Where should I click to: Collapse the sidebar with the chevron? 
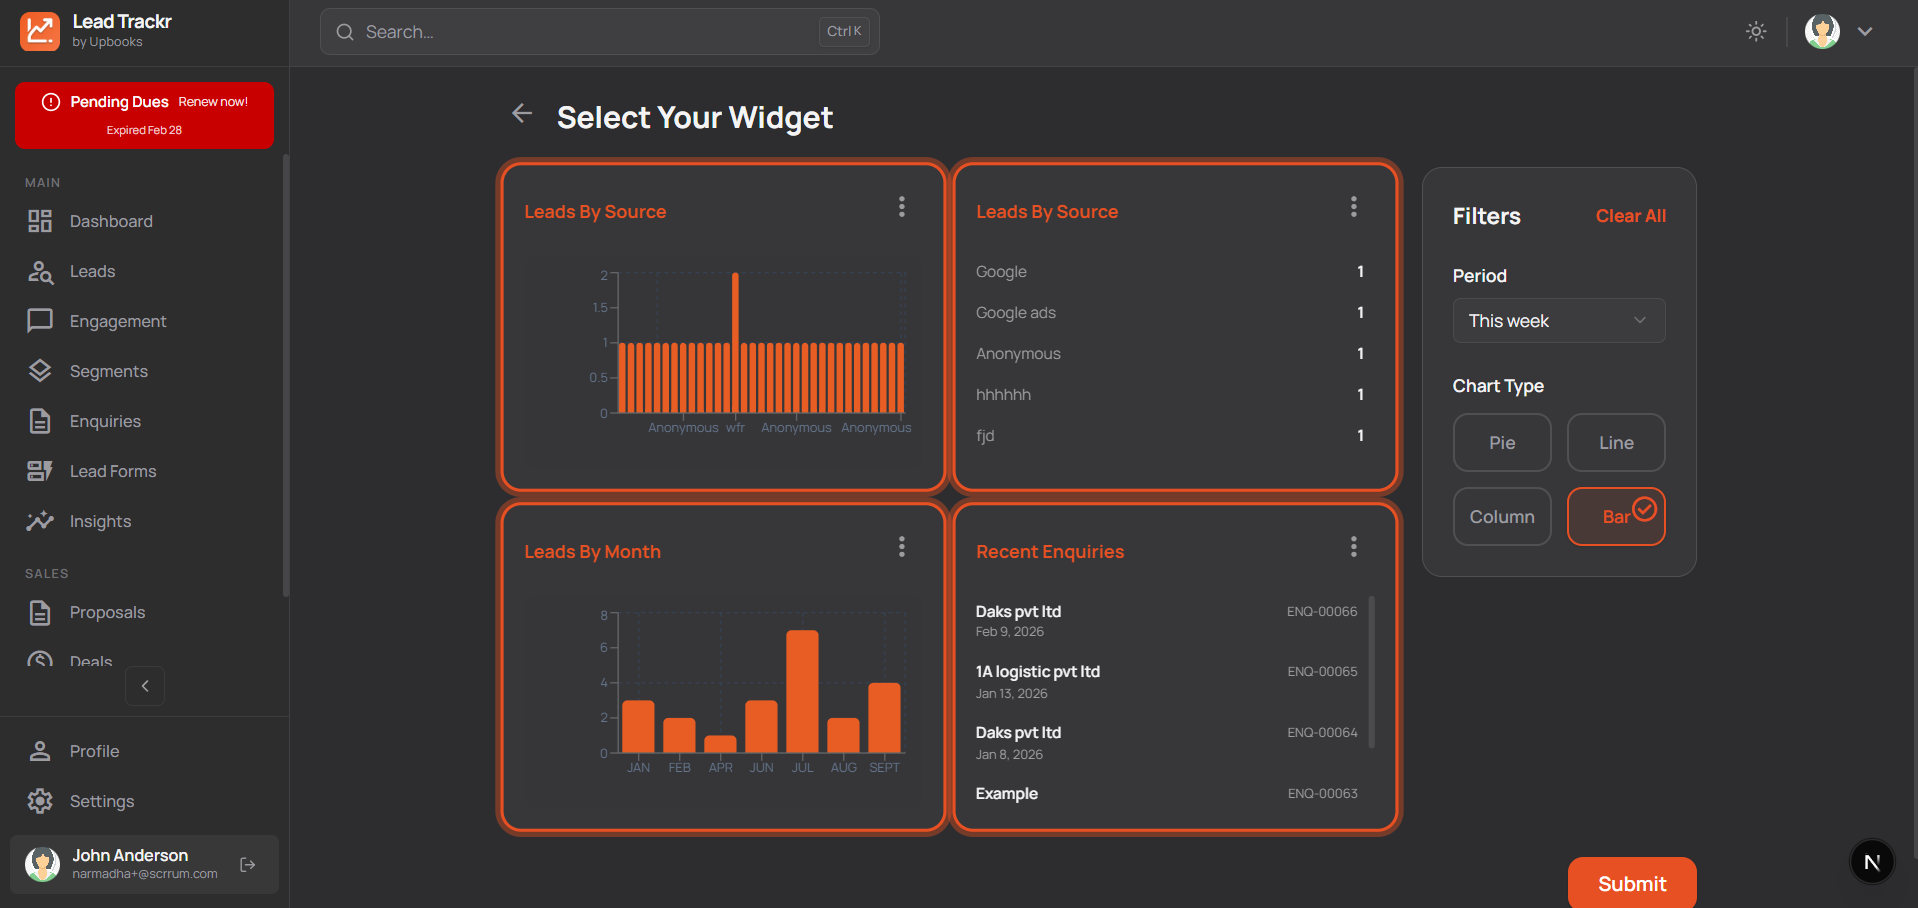[x=144, y=686]
